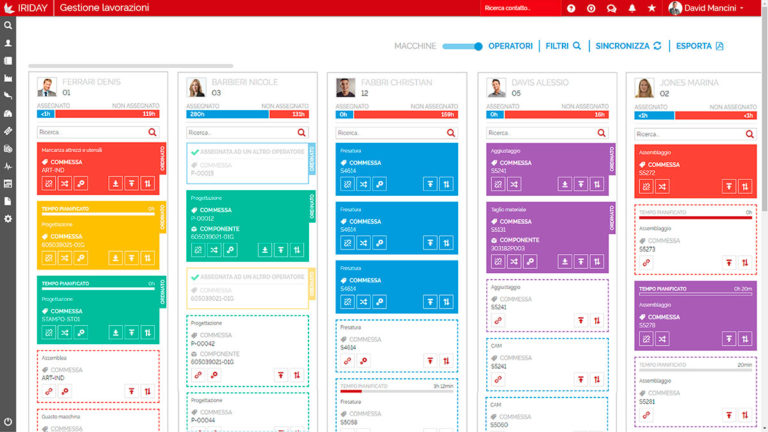
Task: Click the help question mark icon
Action: [571, 8]
